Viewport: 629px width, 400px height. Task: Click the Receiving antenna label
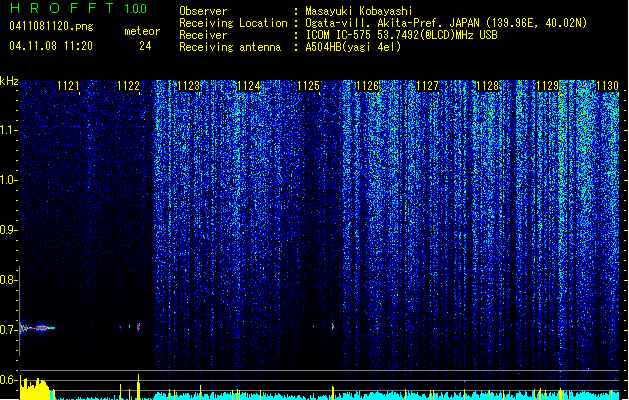coord(230,47)
